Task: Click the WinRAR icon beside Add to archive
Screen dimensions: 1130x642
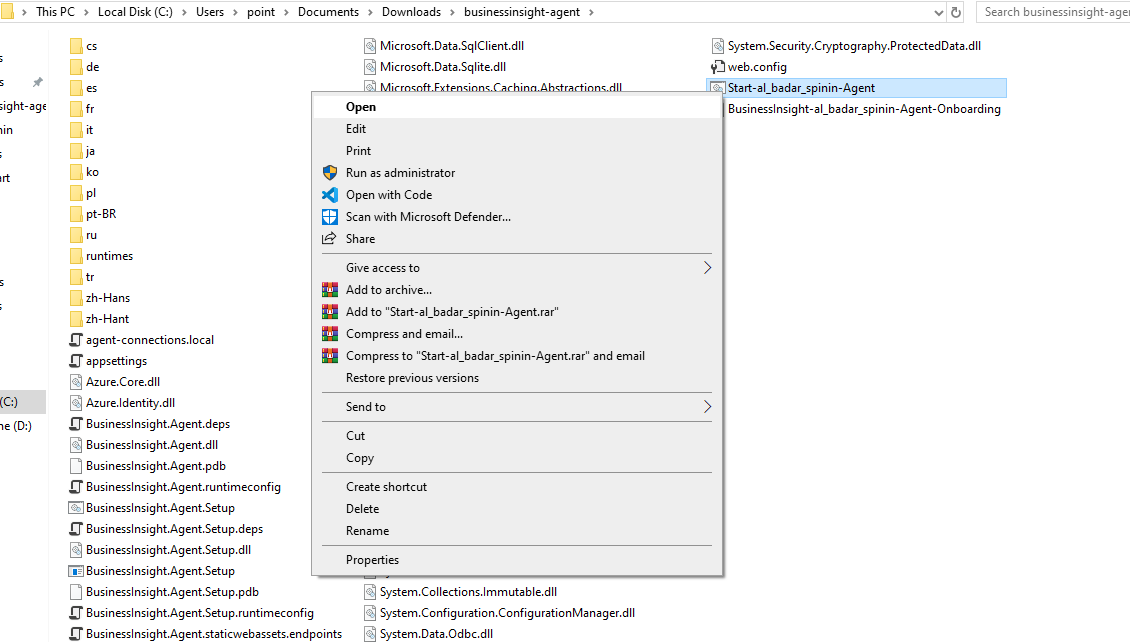Action: point(329,290)
